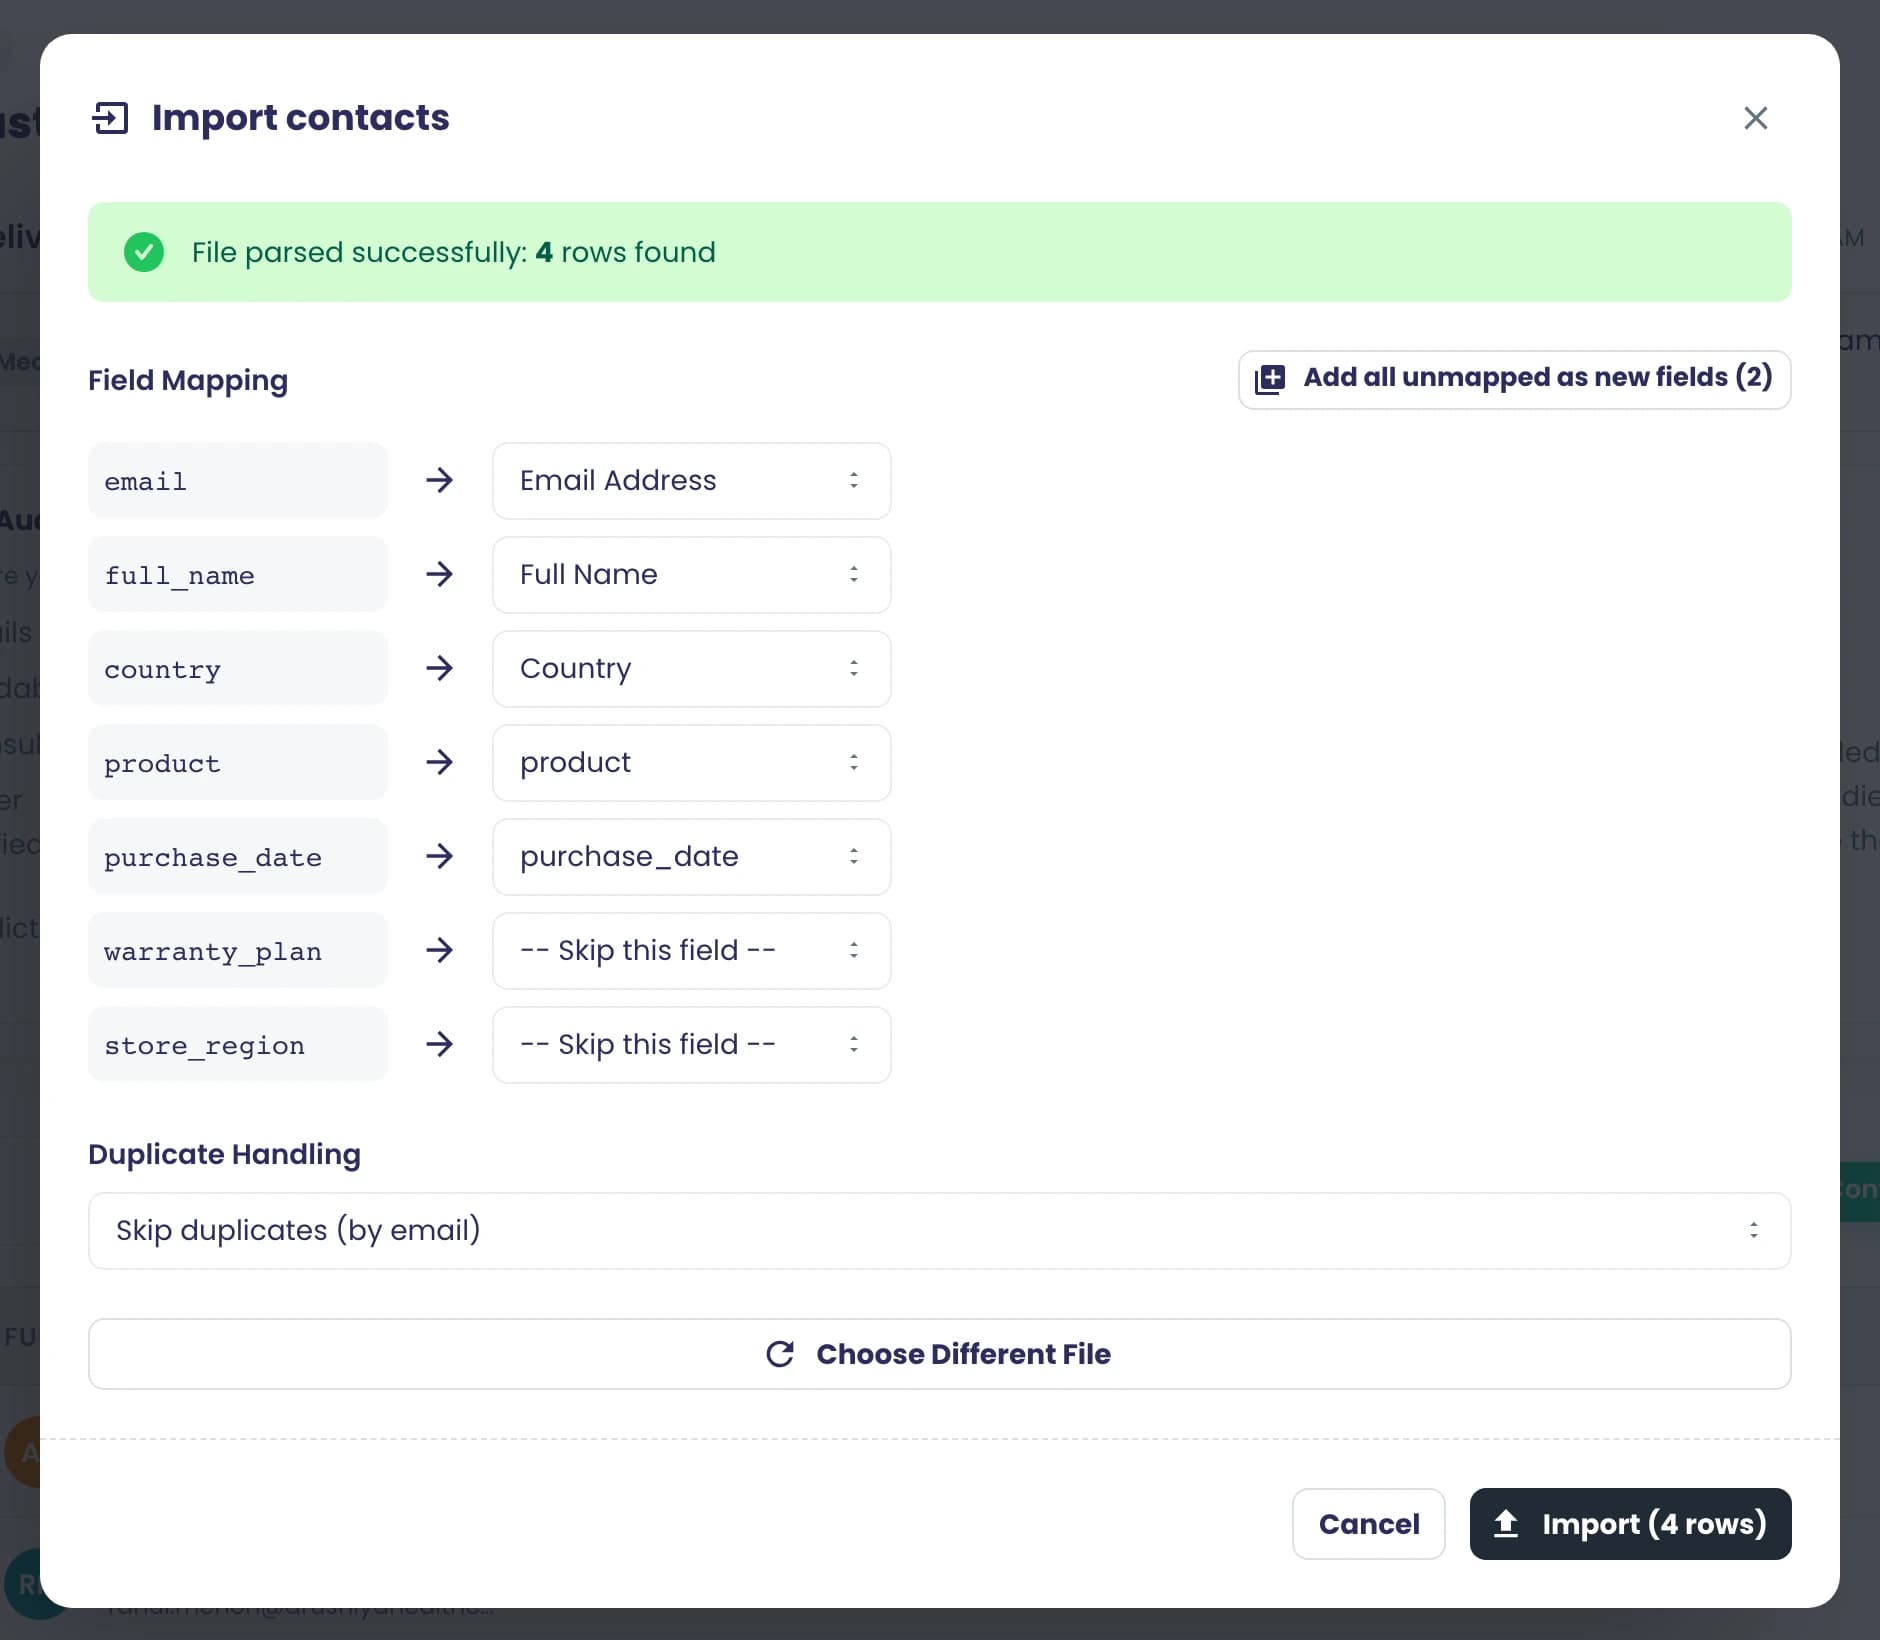Click Choose Different File button
This screenshot has height=1640, width=1880.
(939, 1354)
